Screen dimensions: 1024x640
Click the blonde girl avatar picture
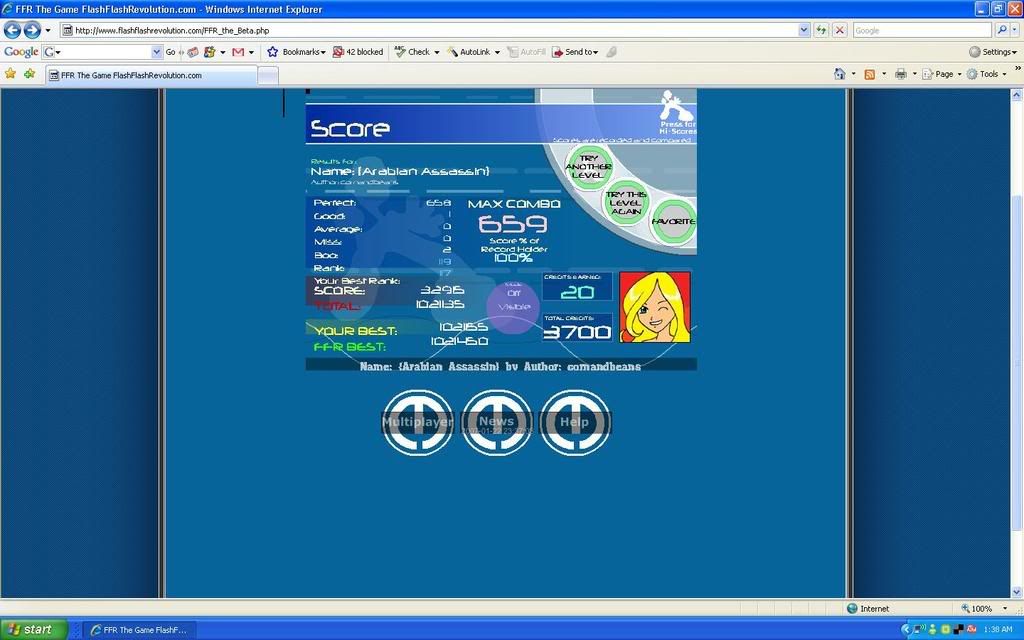(655, 306)
